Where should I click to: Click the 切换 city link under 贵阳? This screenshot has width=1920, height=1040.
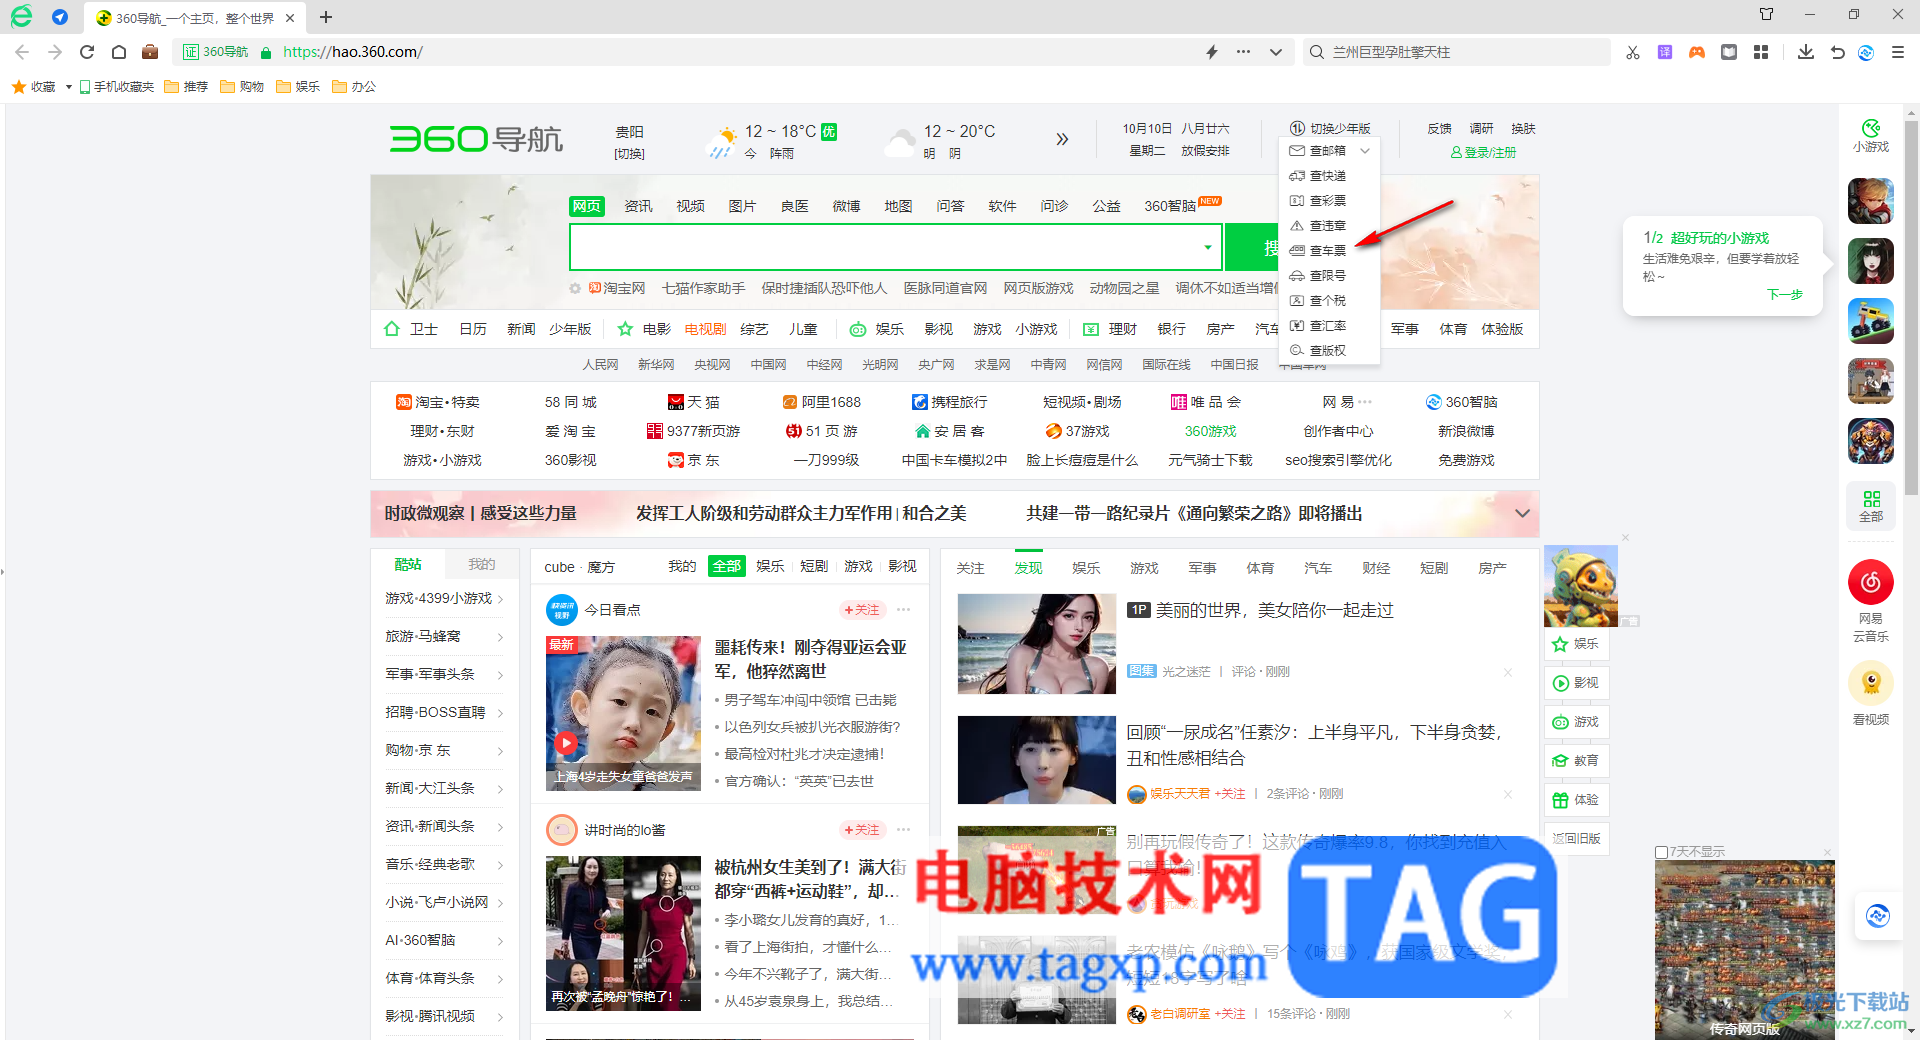point(629,154)
